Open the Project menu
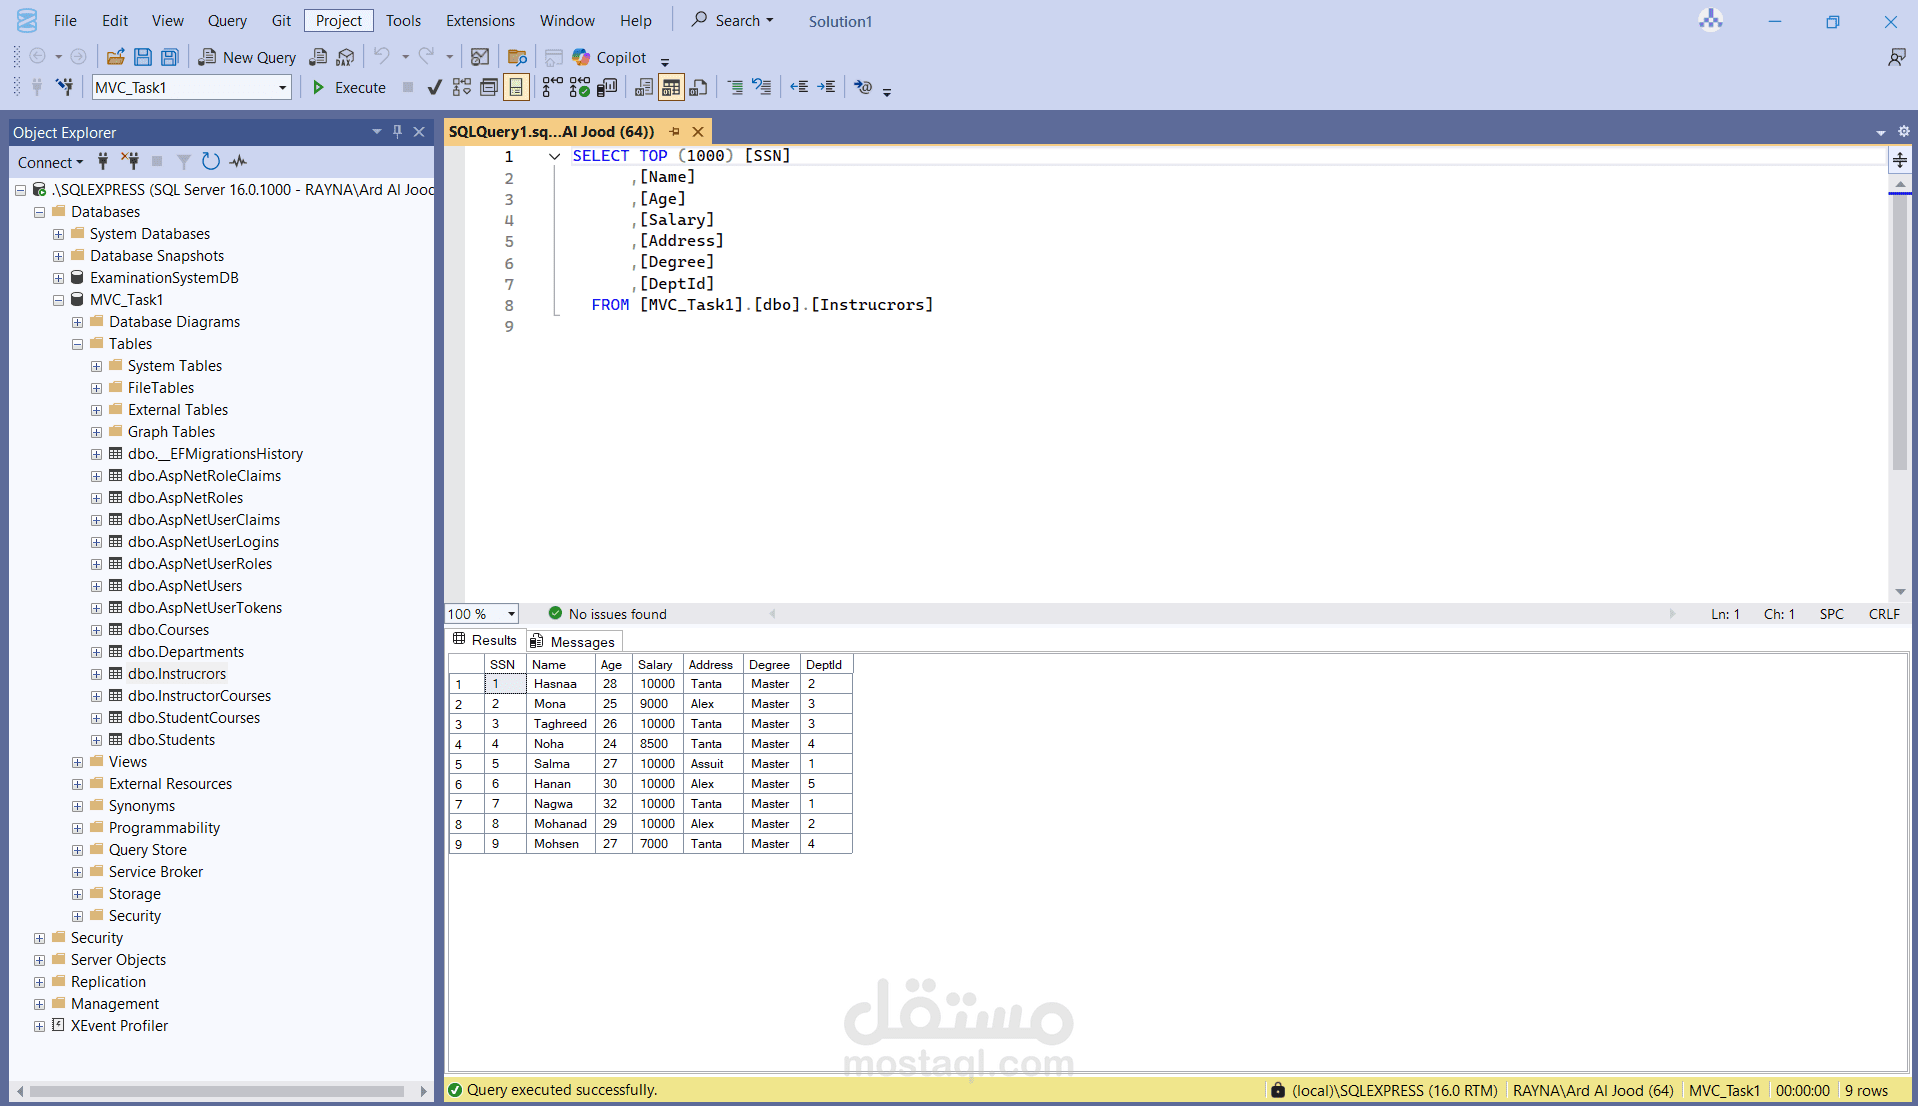Image resolution: width=1918 pixels, height=1106 pixels. click(339, 20)
